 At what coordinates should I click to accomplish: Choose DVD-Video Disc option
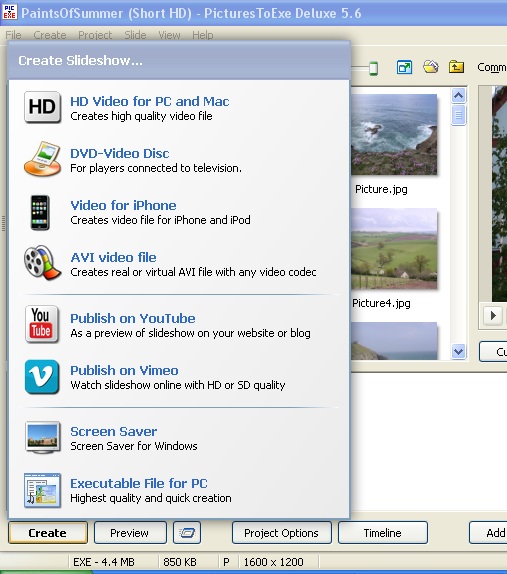click(120, 153)
